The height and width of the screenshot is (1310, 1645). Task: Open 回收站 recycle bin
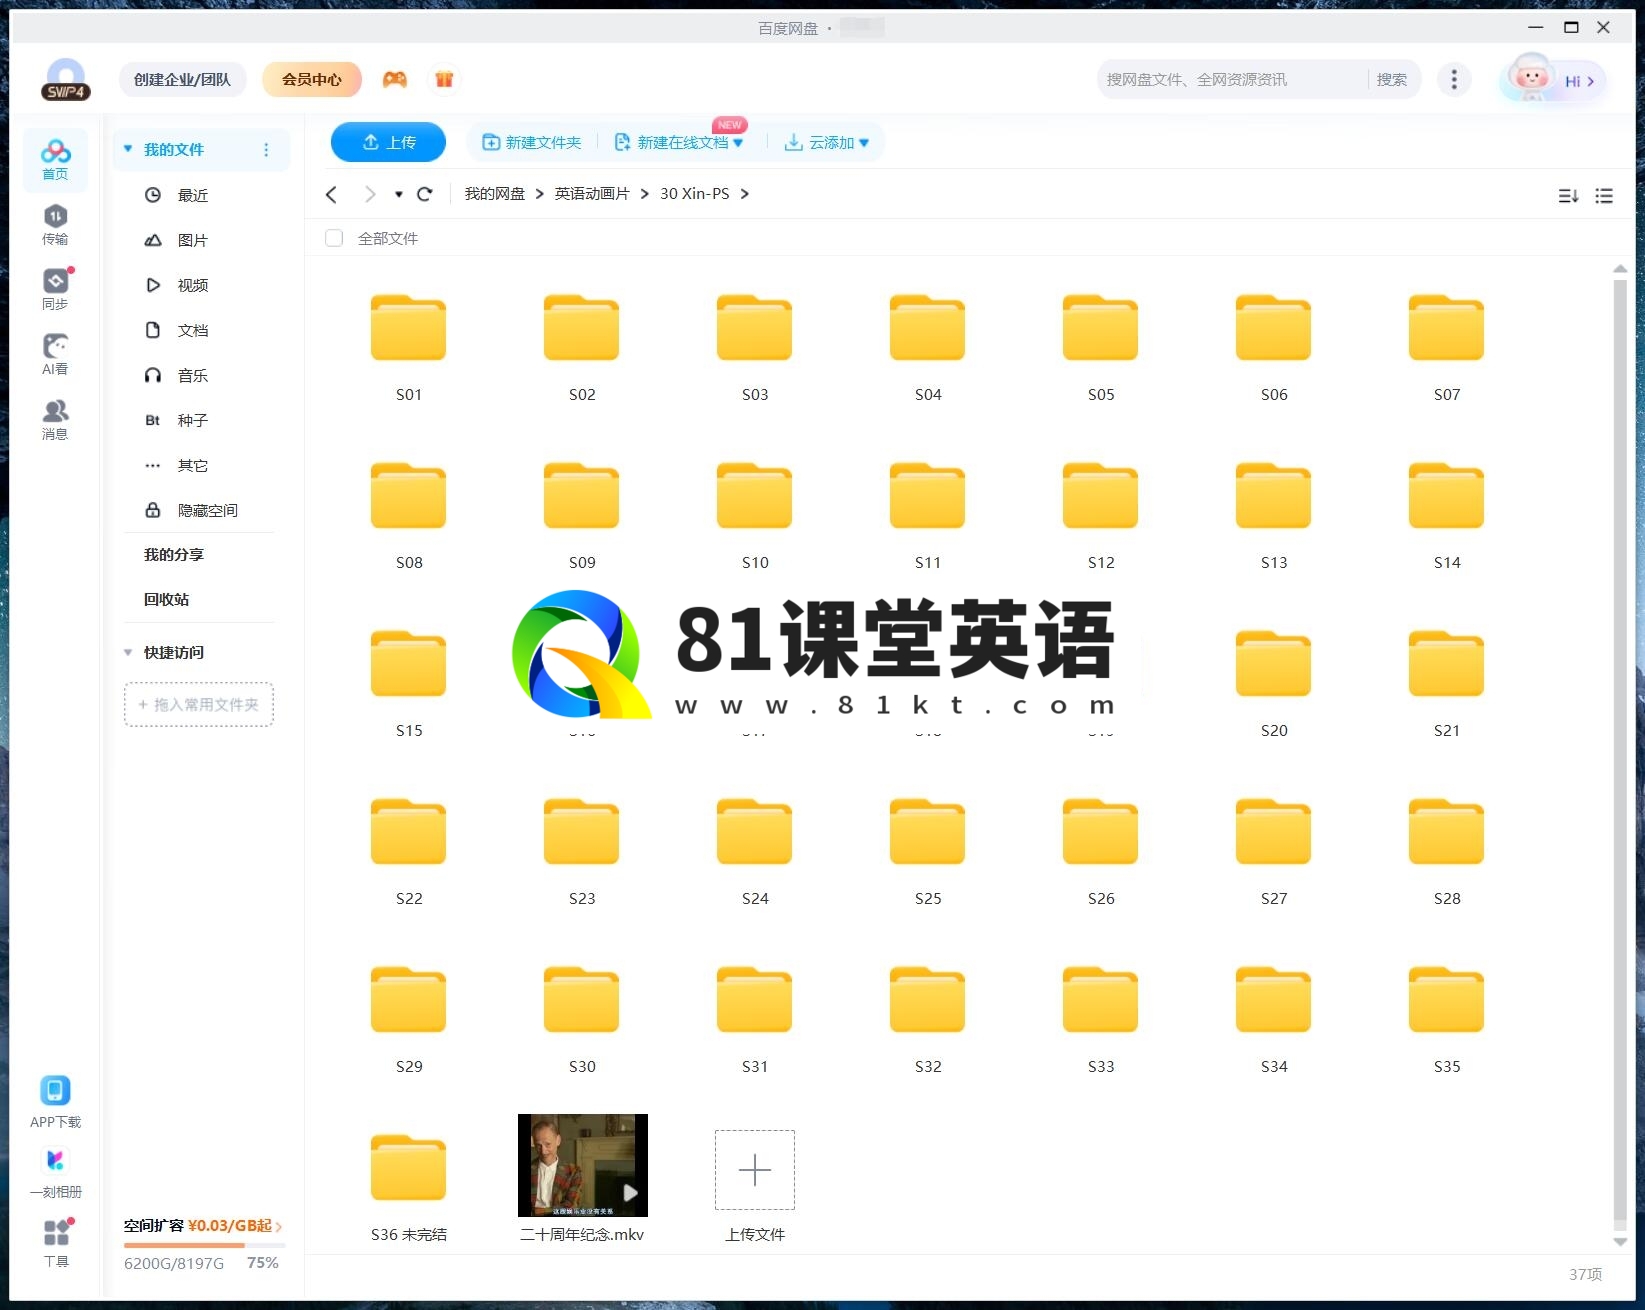pos(166,599)
